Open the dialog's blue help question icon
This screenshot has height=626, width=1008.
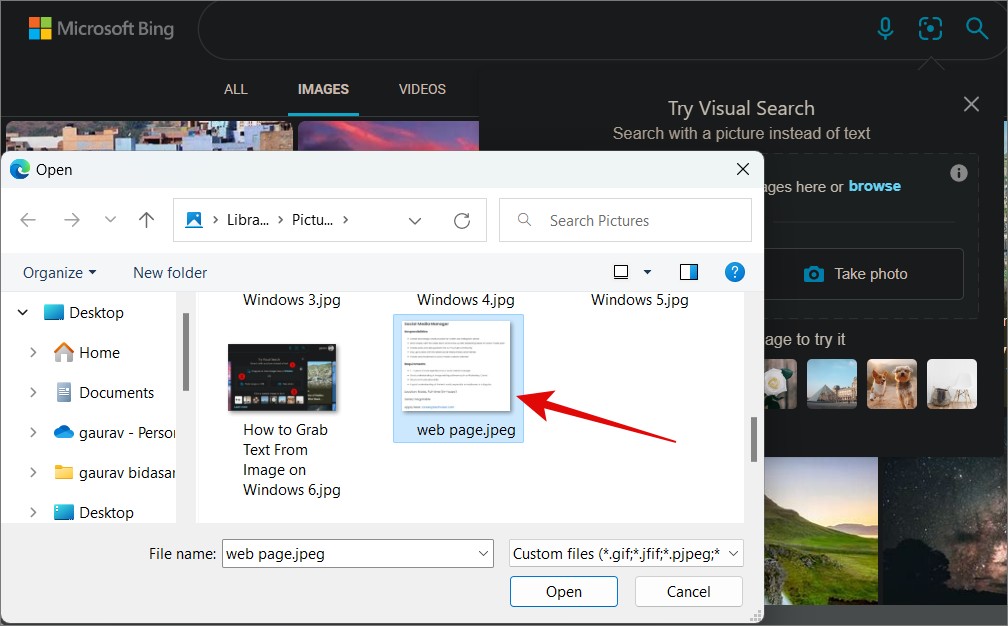coord(734,272)
